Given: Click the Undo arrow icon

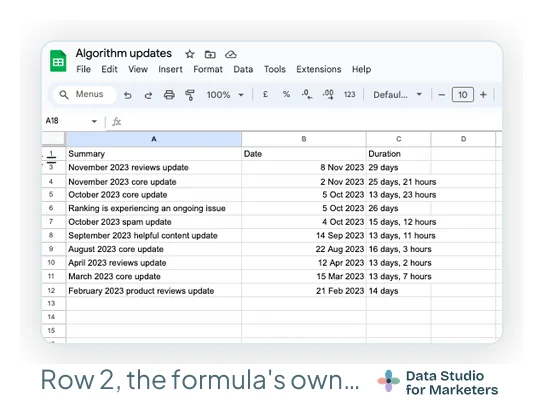Looking at the screenshot, I should (x=128, y=95).
